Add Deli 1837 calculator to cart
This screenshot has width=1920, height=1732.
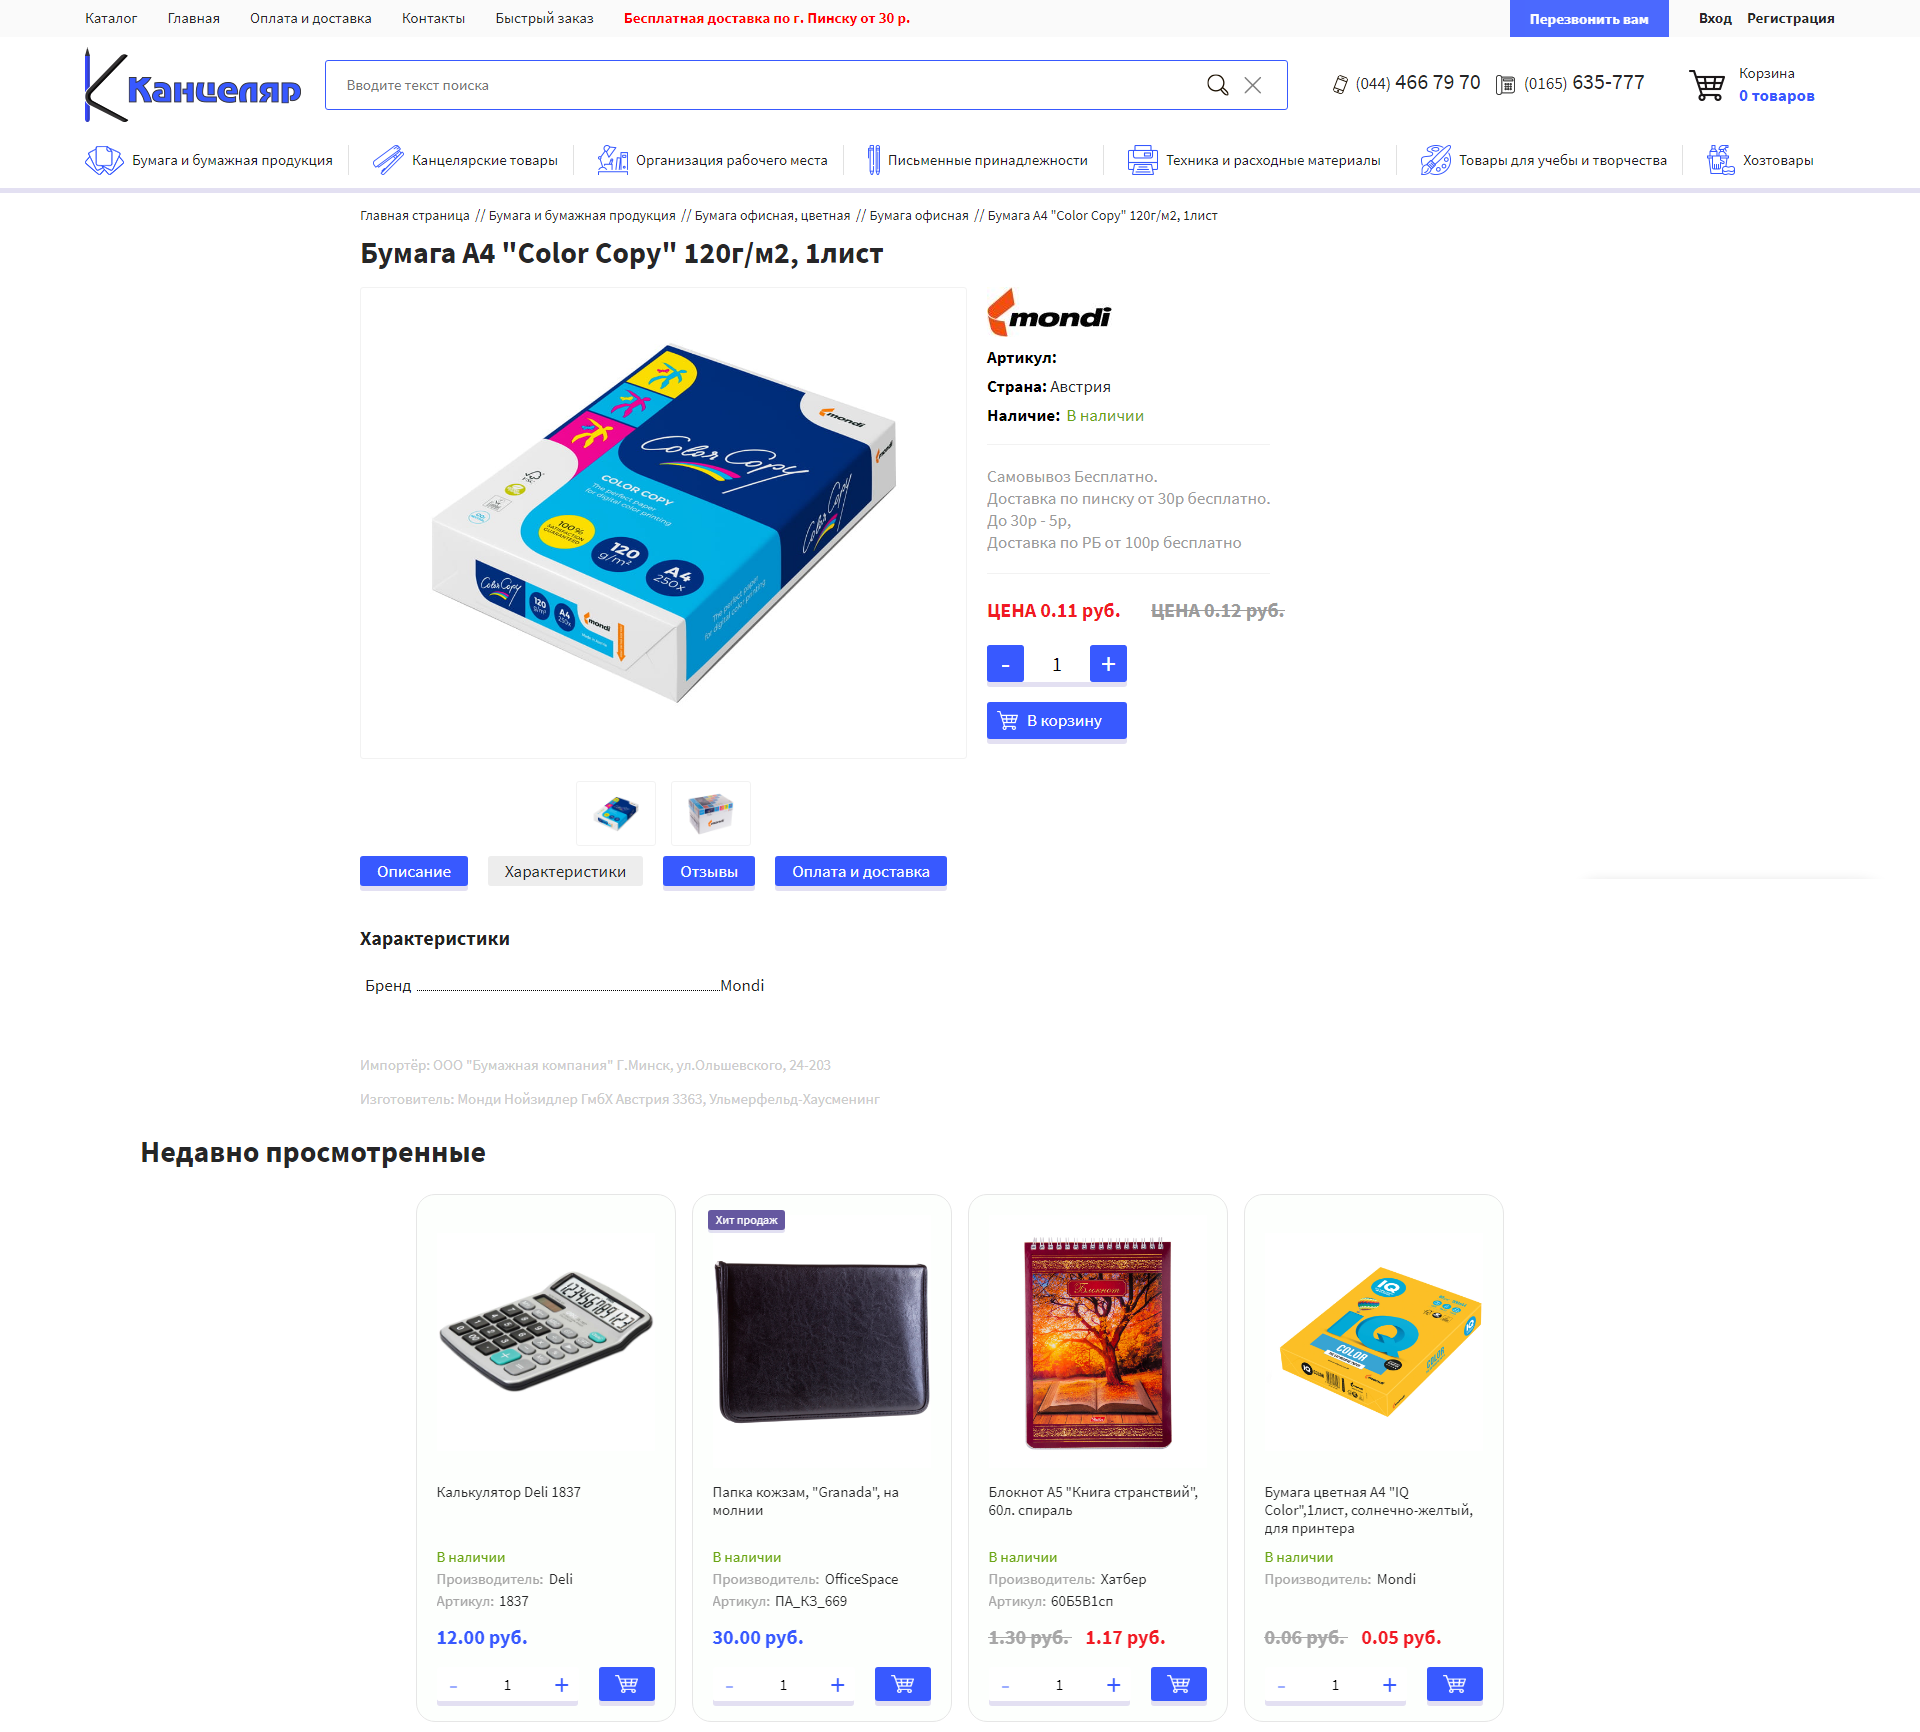[x=627, y=1684]
